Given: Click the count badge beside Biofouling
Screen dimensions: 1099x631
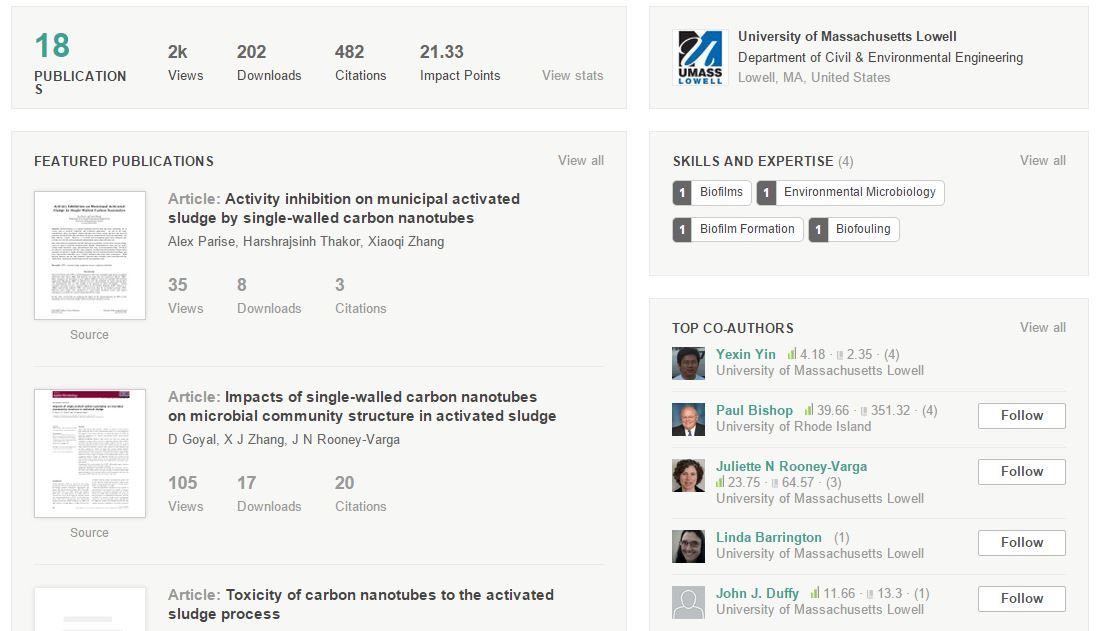Looking at the screenshot, I should (x=818, y=229).
